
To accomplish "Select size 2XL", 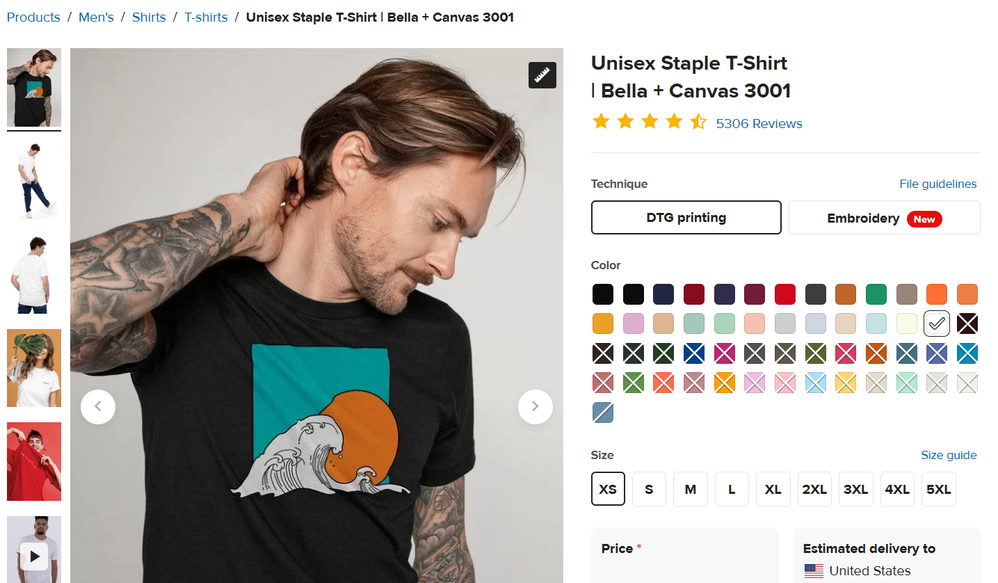I will (x=814, y=489).
